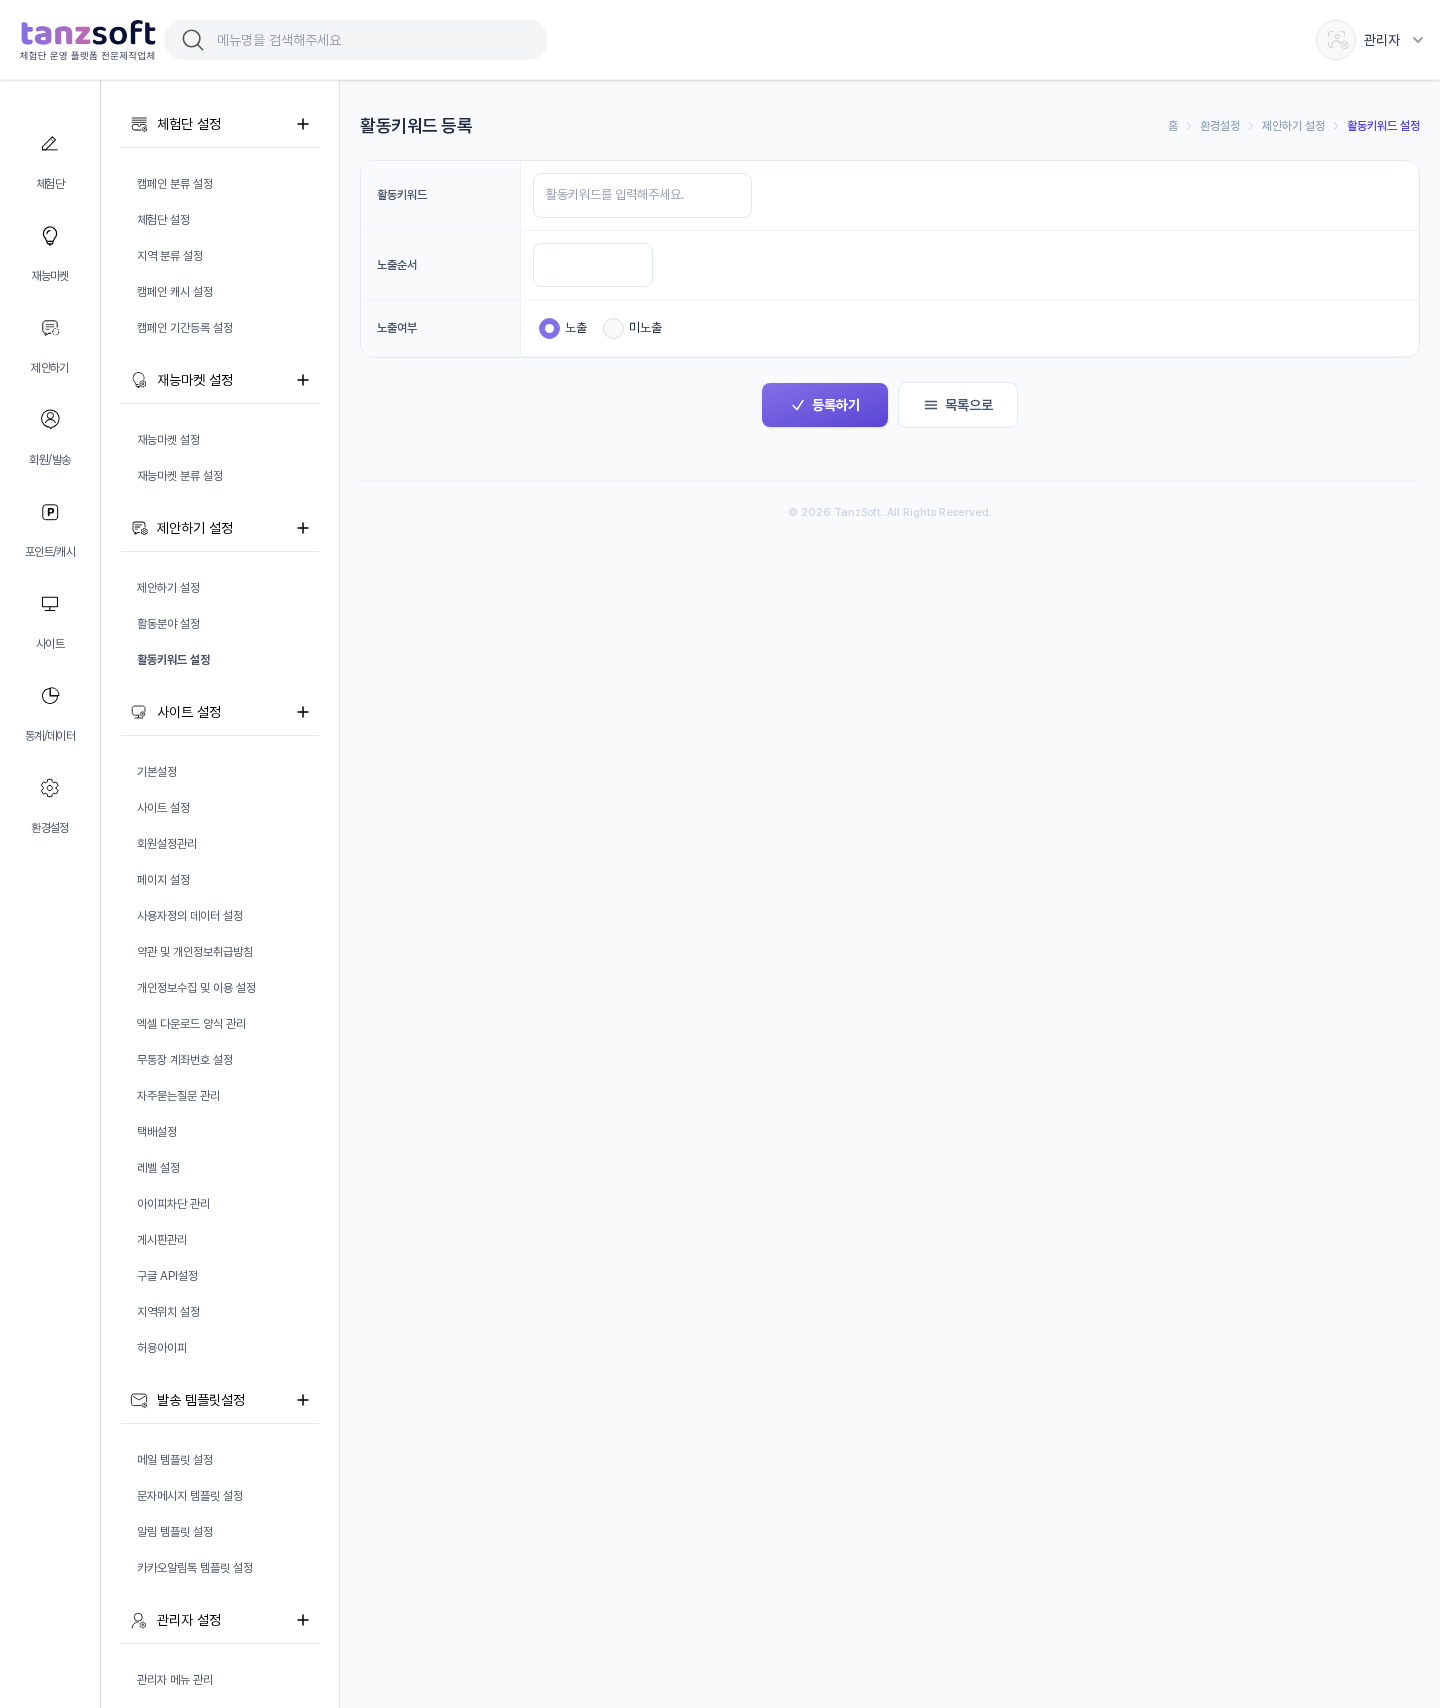Click the 목록으로 button

click(958, 405)
